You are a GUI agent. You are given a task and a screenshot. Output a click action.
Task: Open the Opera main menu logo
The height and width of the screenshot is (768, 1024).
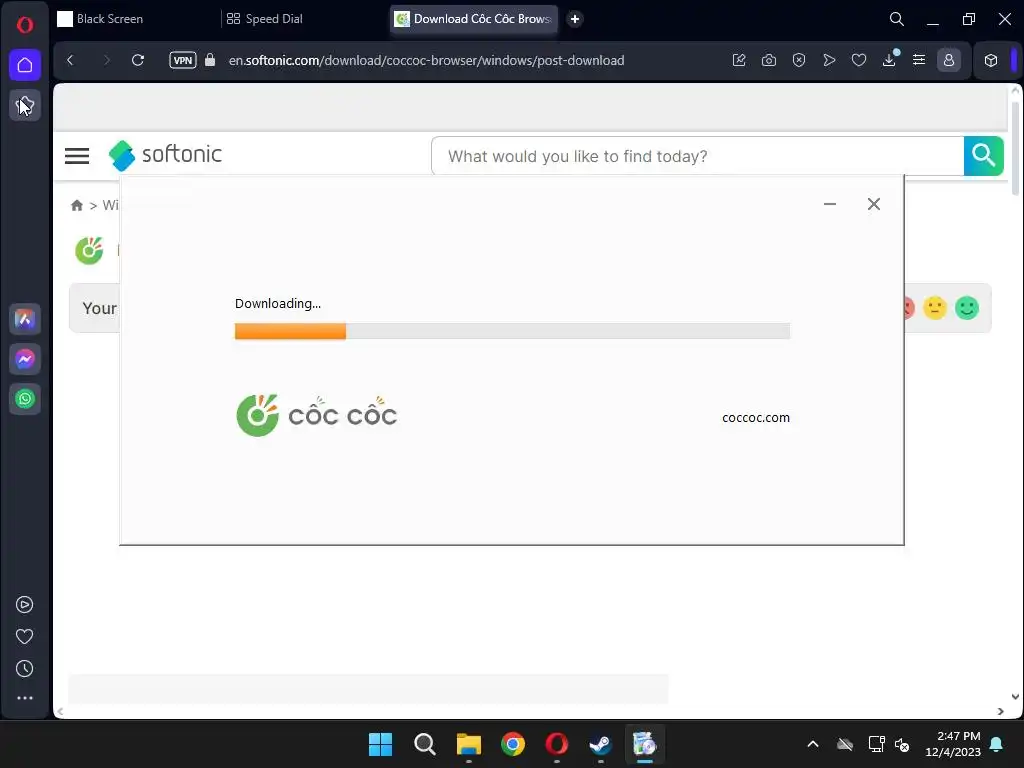click(x=25, y=25)
